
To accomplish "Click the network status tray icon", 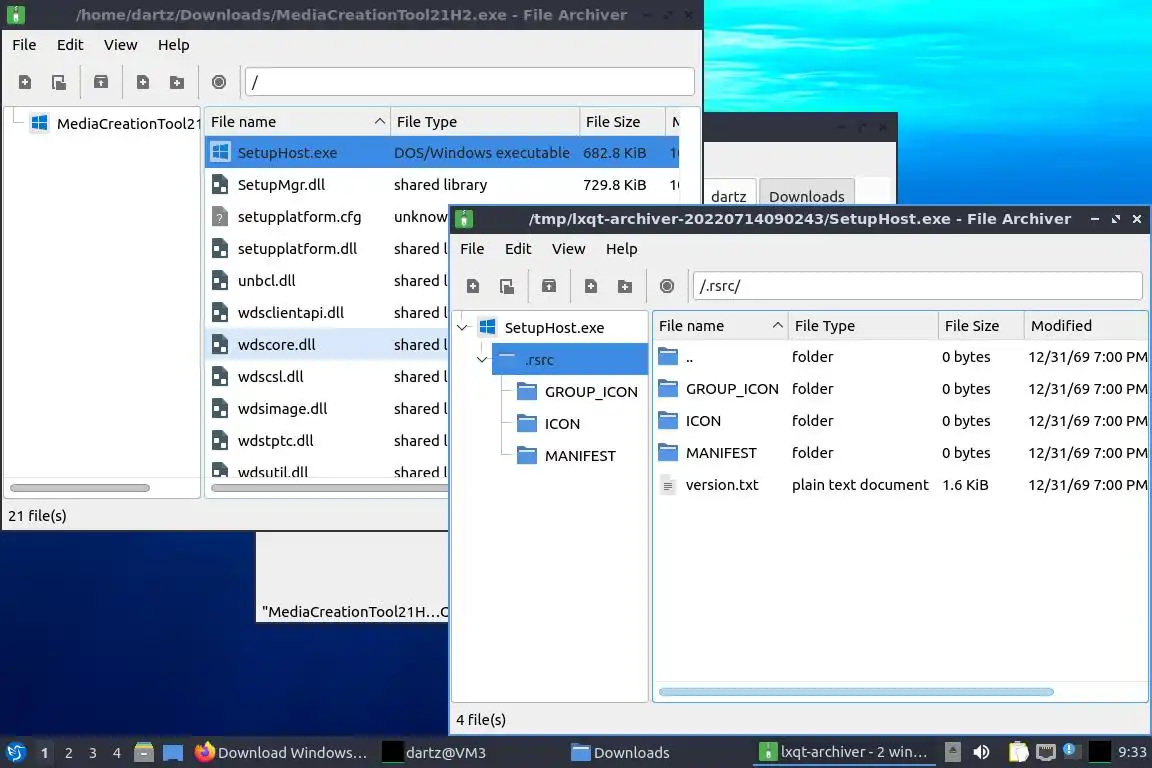I will click(x=1045, y=752).
